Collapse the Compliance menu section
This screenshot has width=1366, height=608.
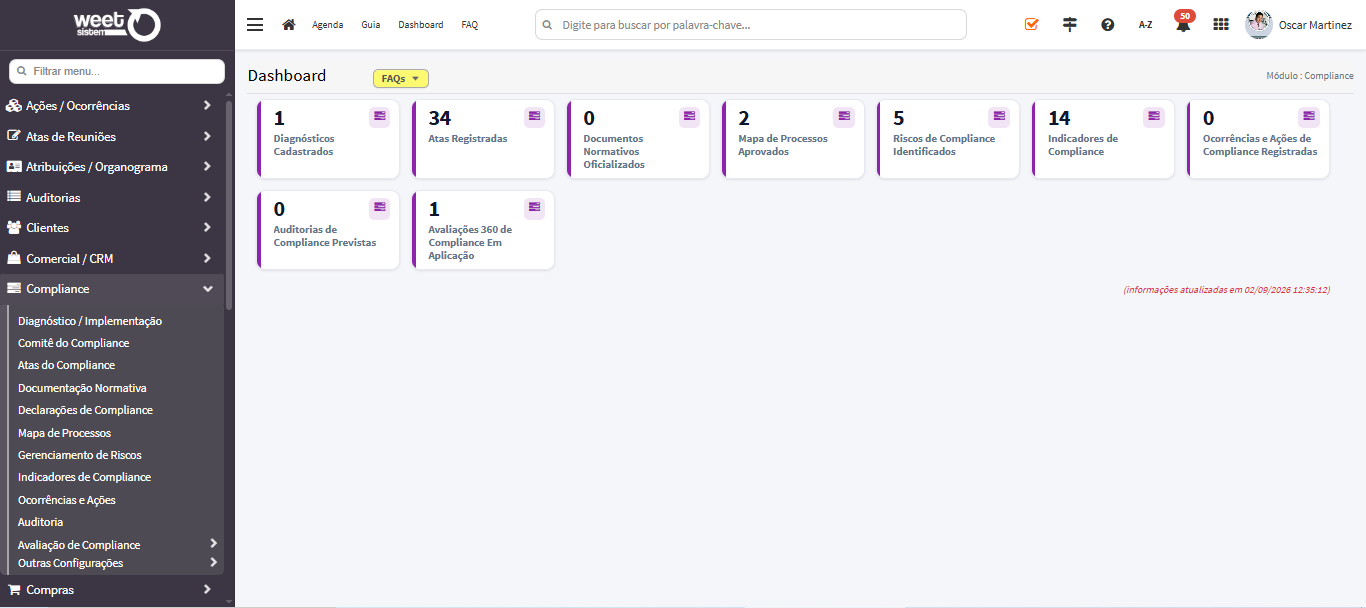(x=112, y=289)
